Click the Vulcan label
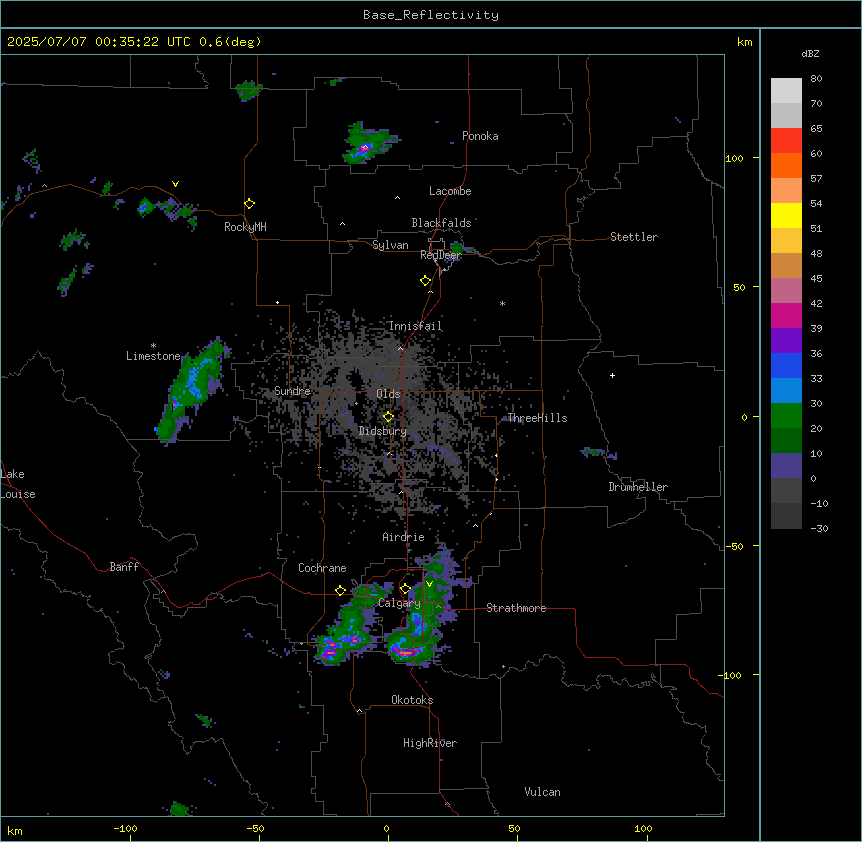 coord(543,792)
